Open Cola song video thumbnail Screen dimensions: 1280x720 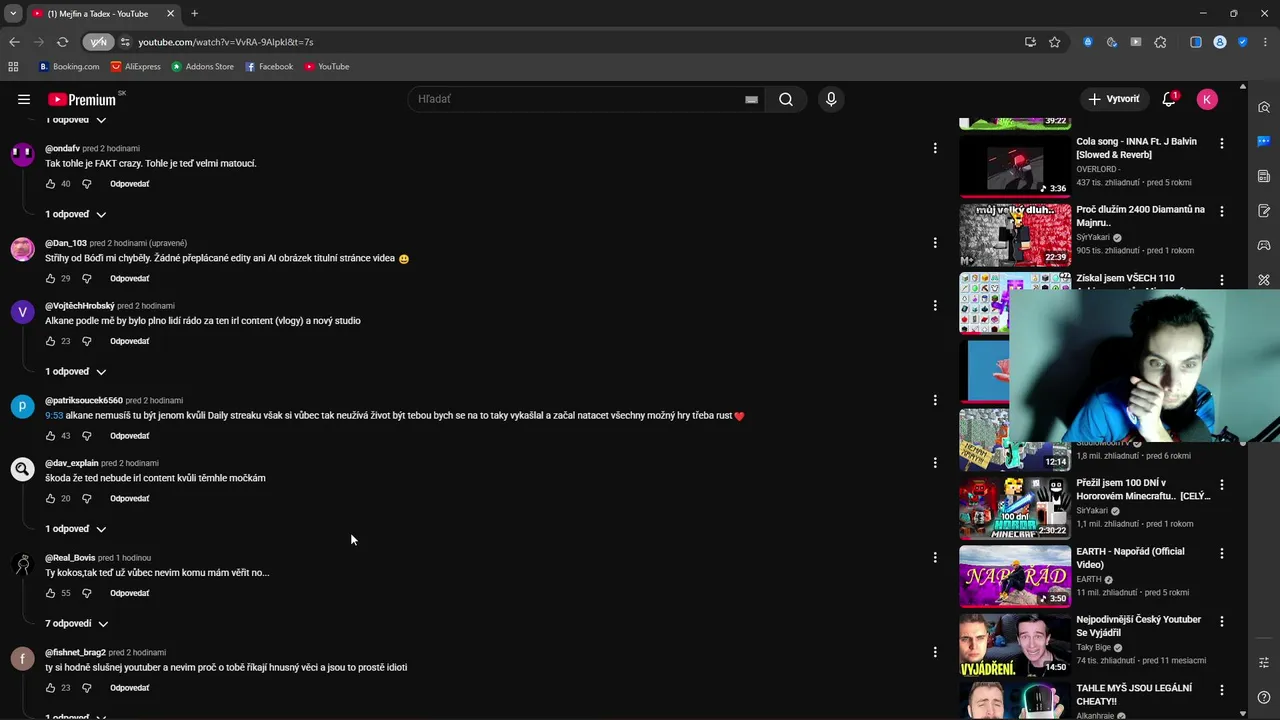tap(1015, 165)
